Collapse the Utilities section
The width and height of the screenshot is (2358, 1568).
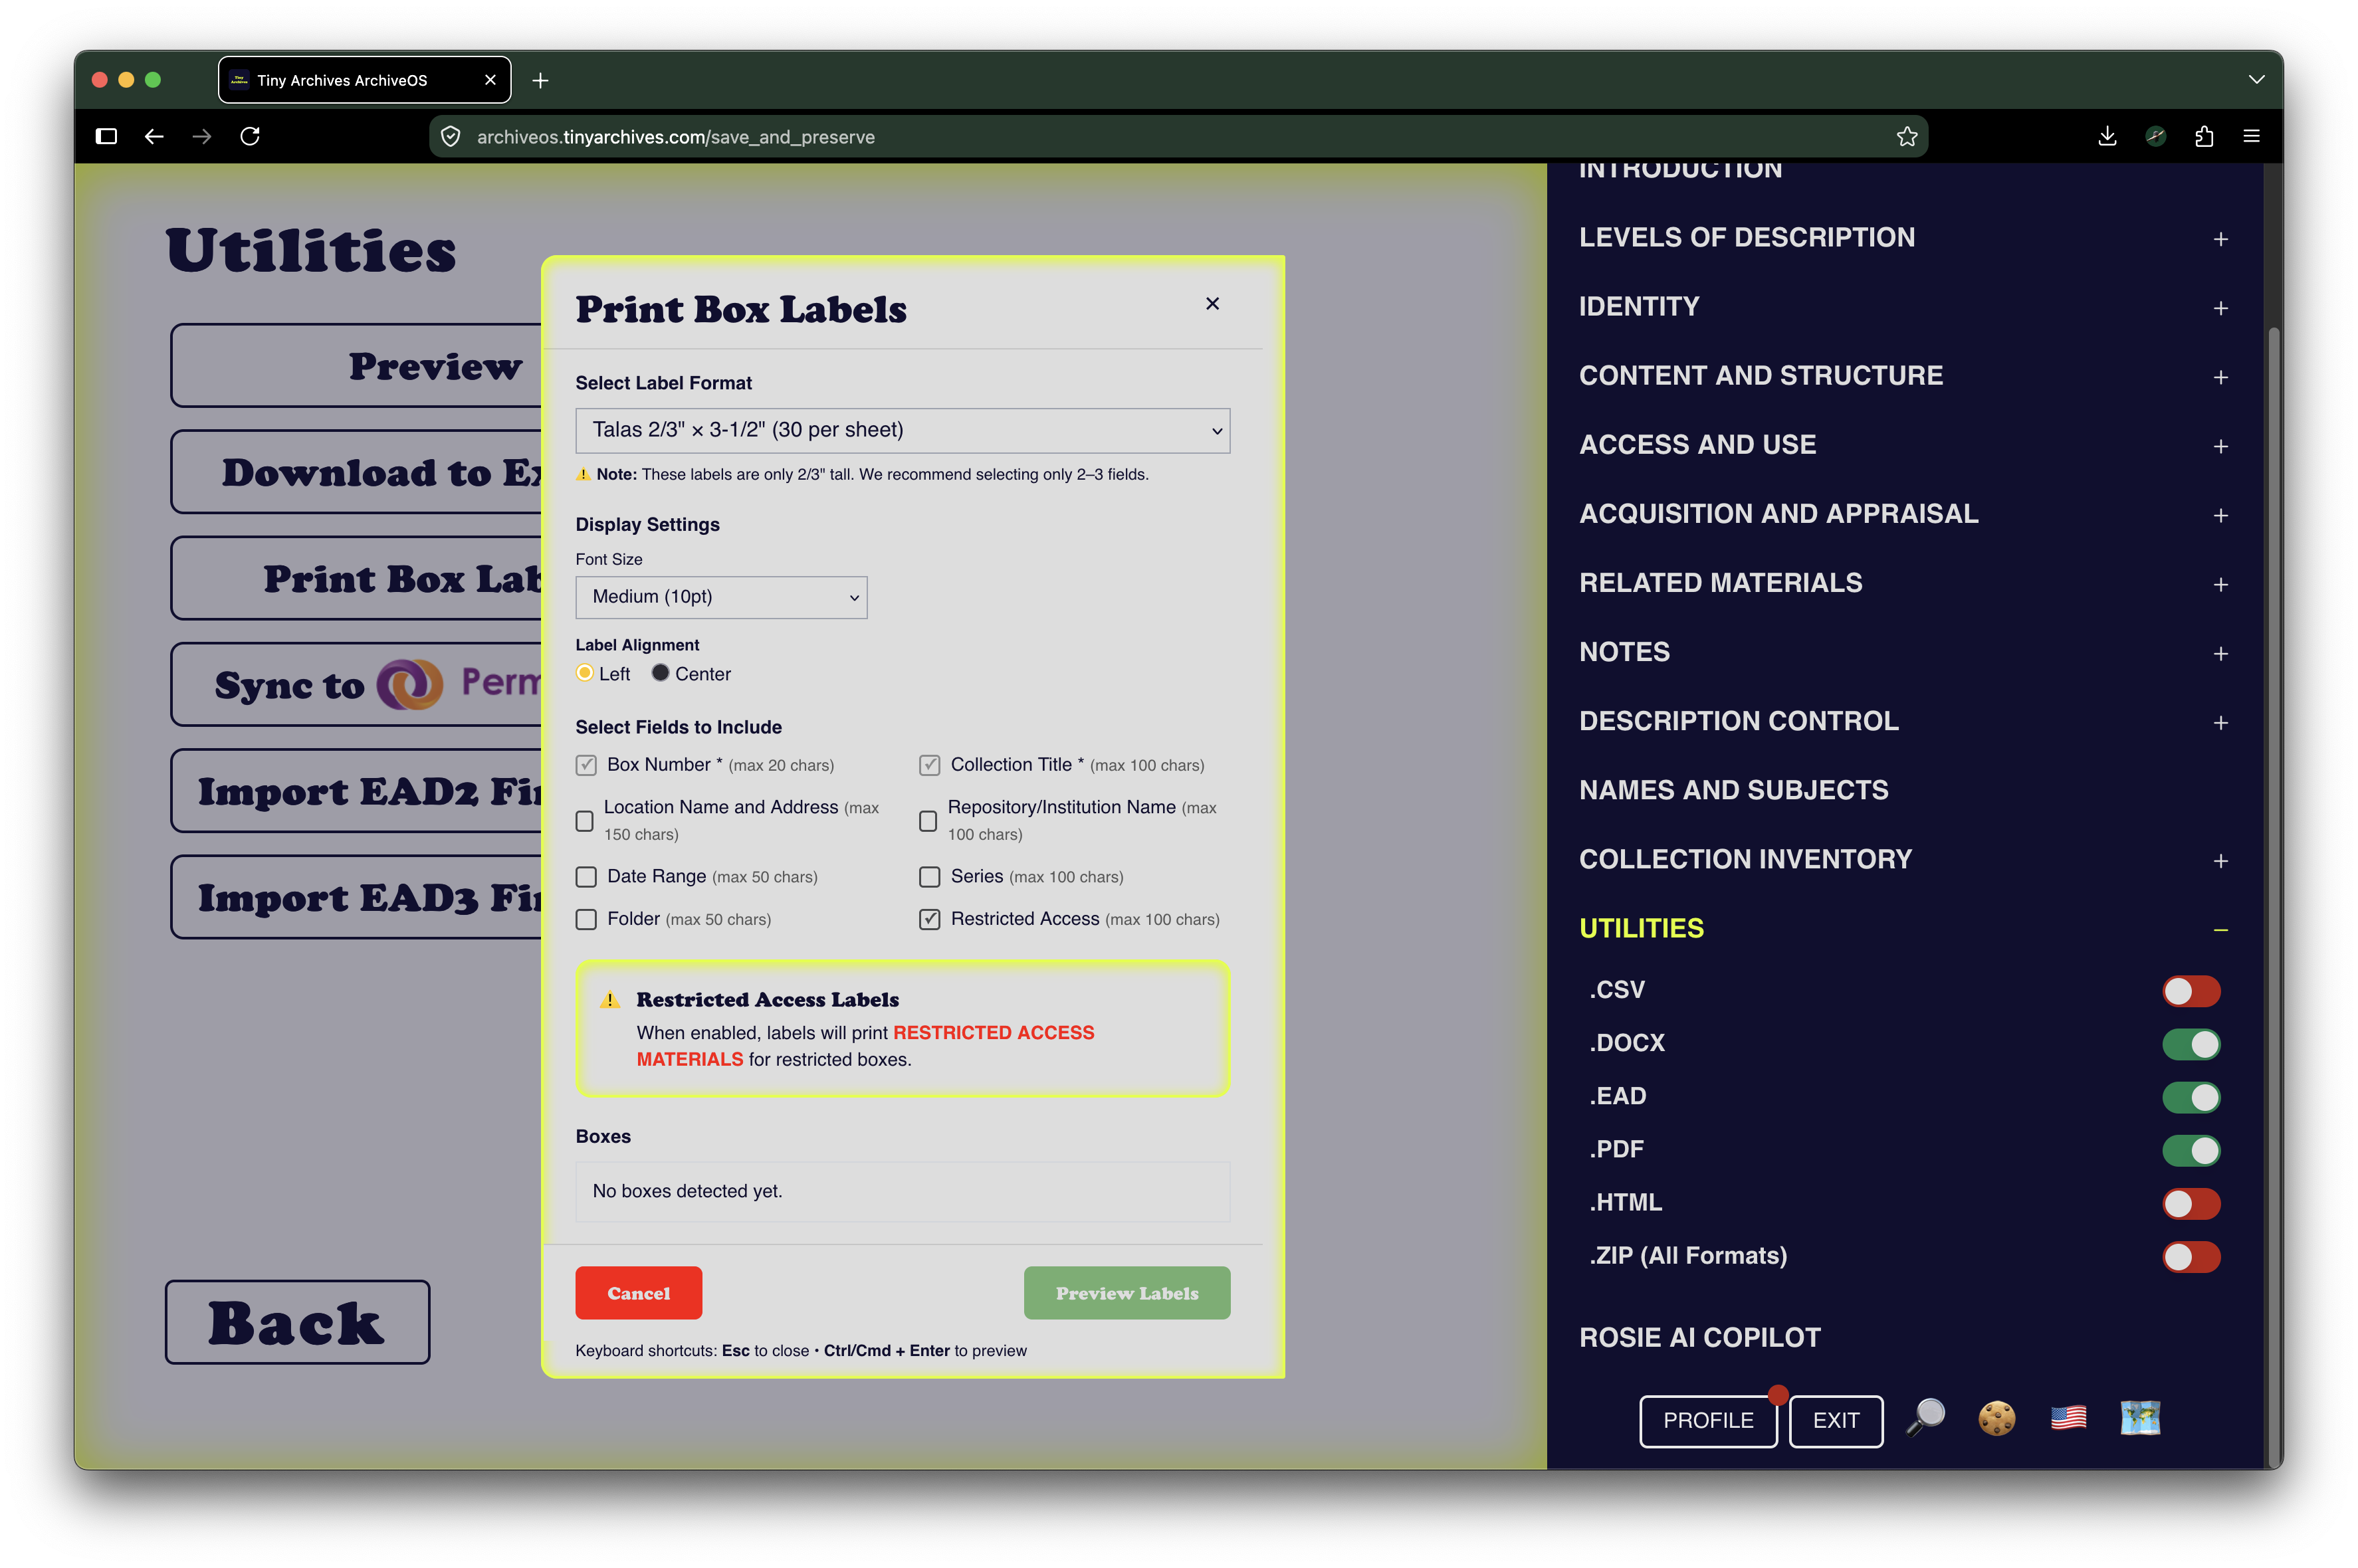(2220, 930)
